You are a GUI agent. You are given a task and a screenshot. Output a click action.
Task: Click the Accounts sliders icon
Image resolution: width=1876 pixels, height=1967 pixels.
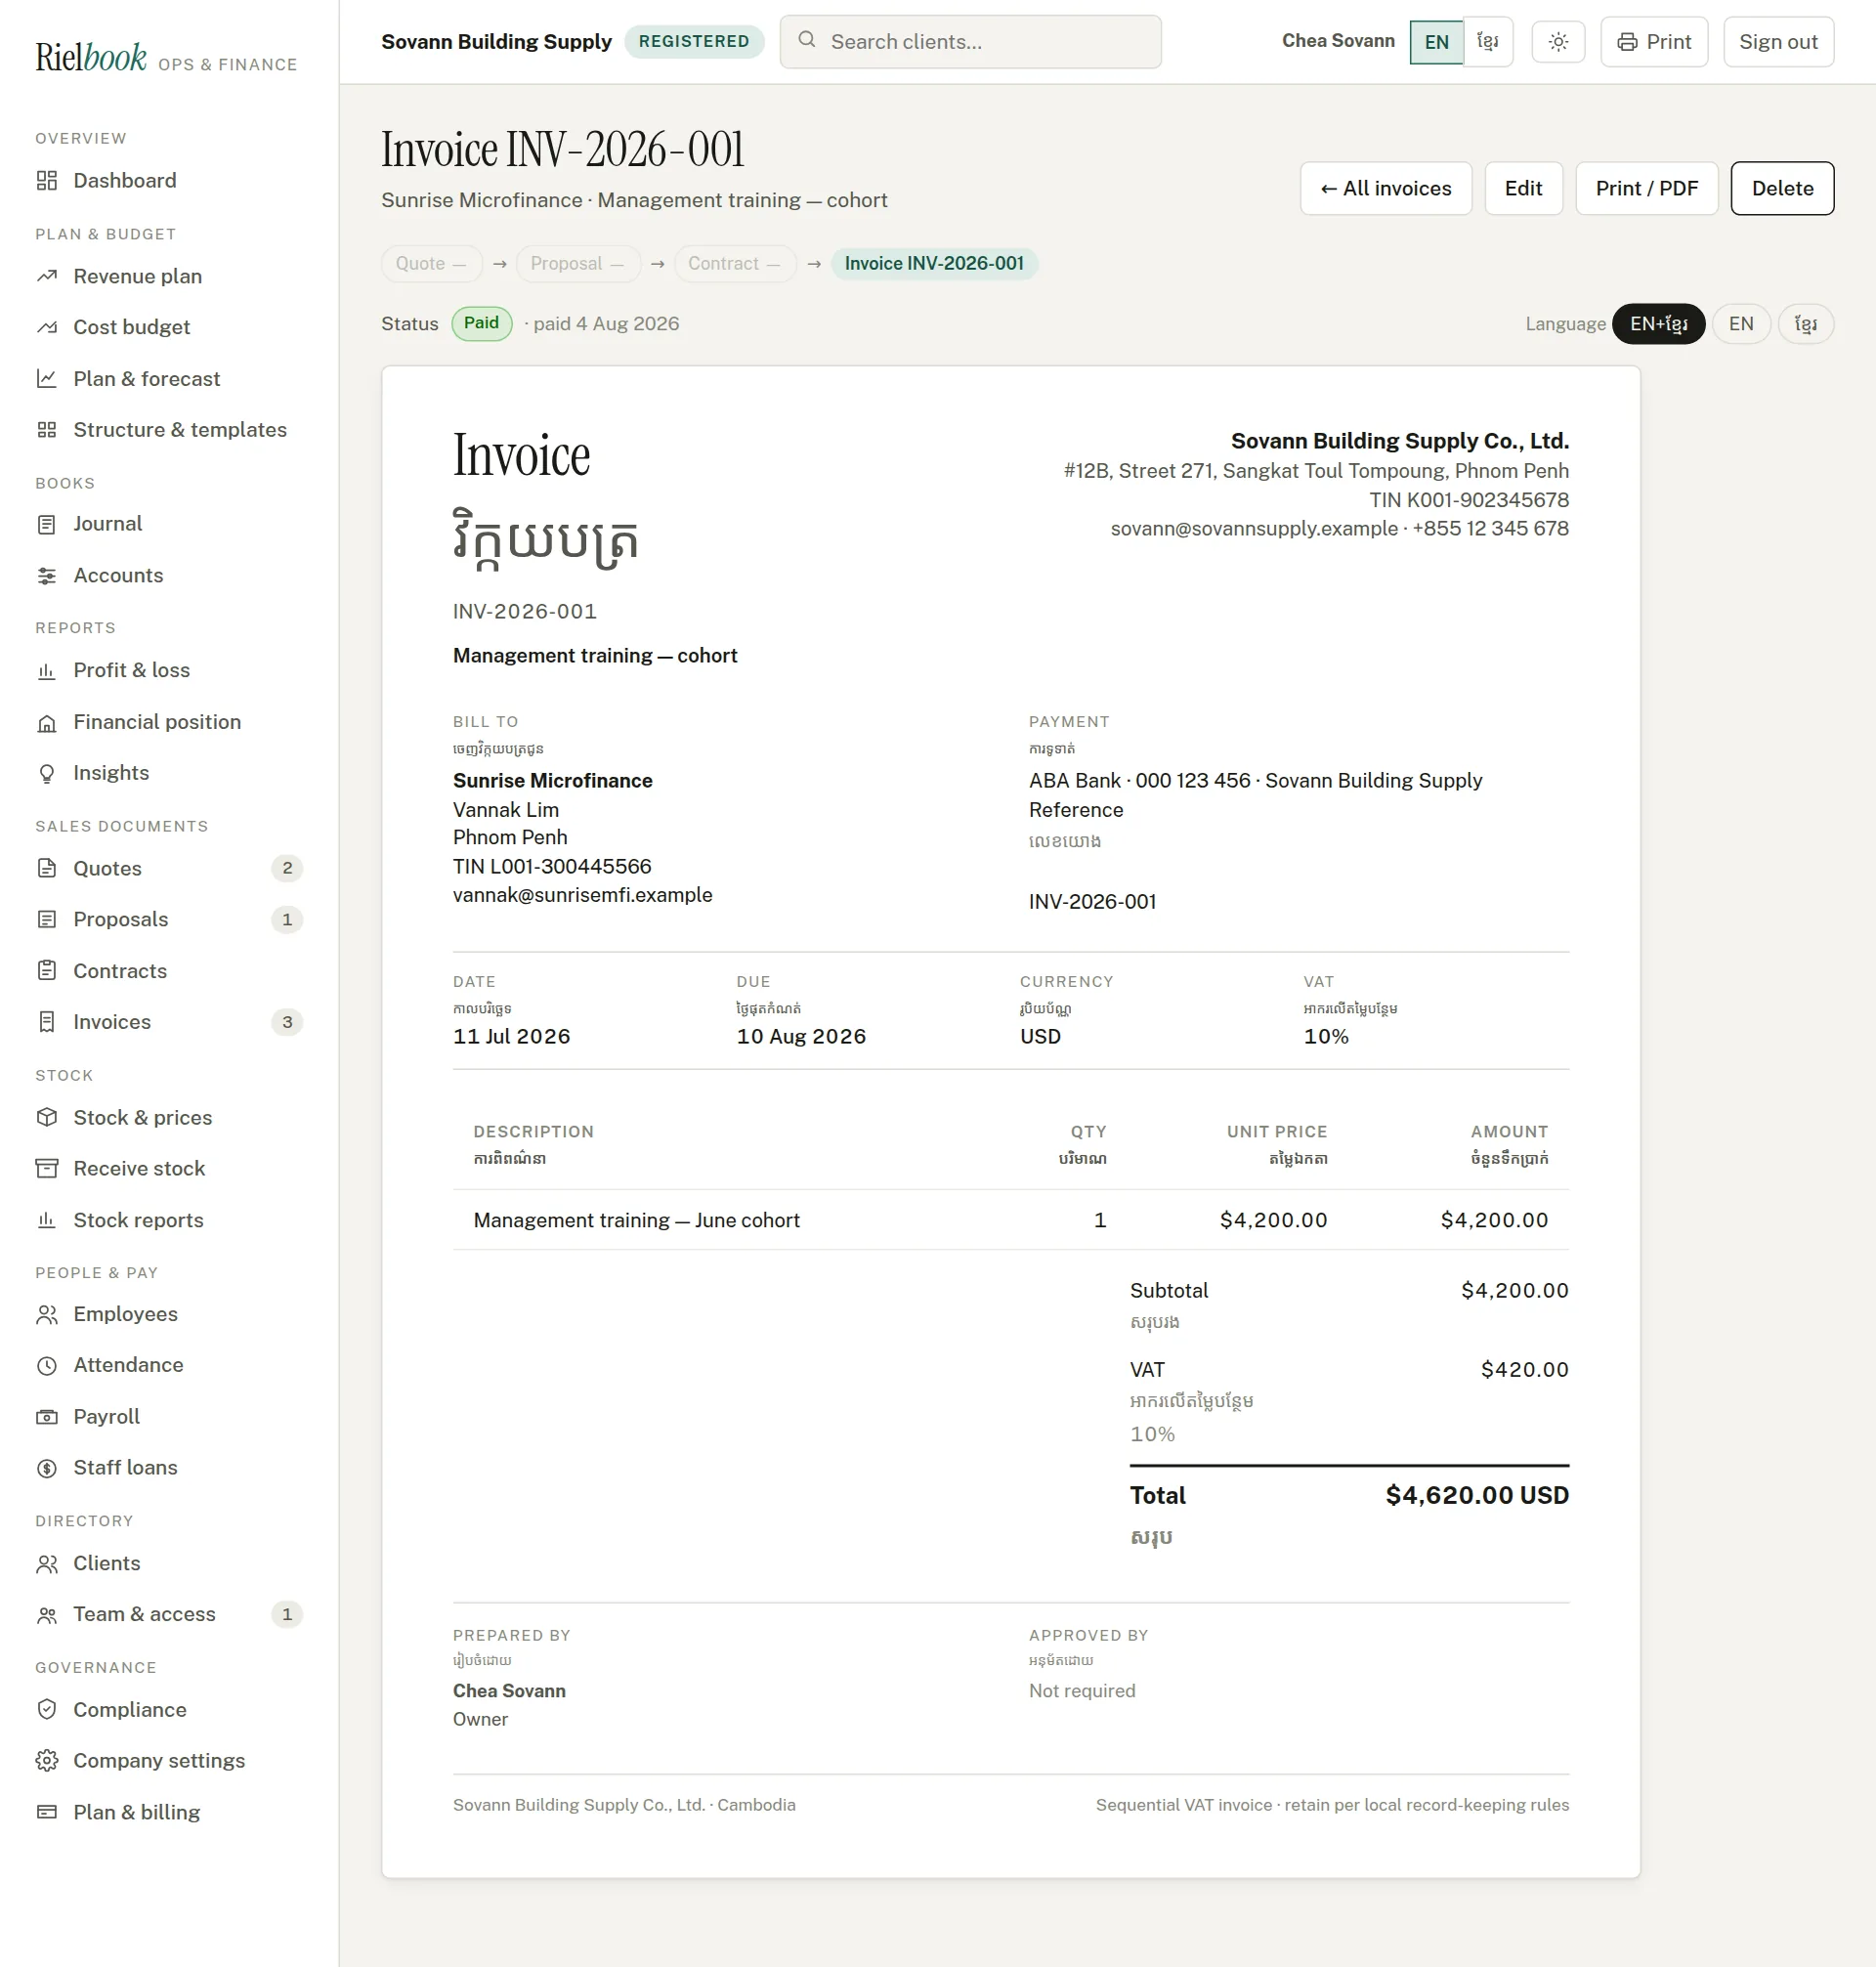47,576
